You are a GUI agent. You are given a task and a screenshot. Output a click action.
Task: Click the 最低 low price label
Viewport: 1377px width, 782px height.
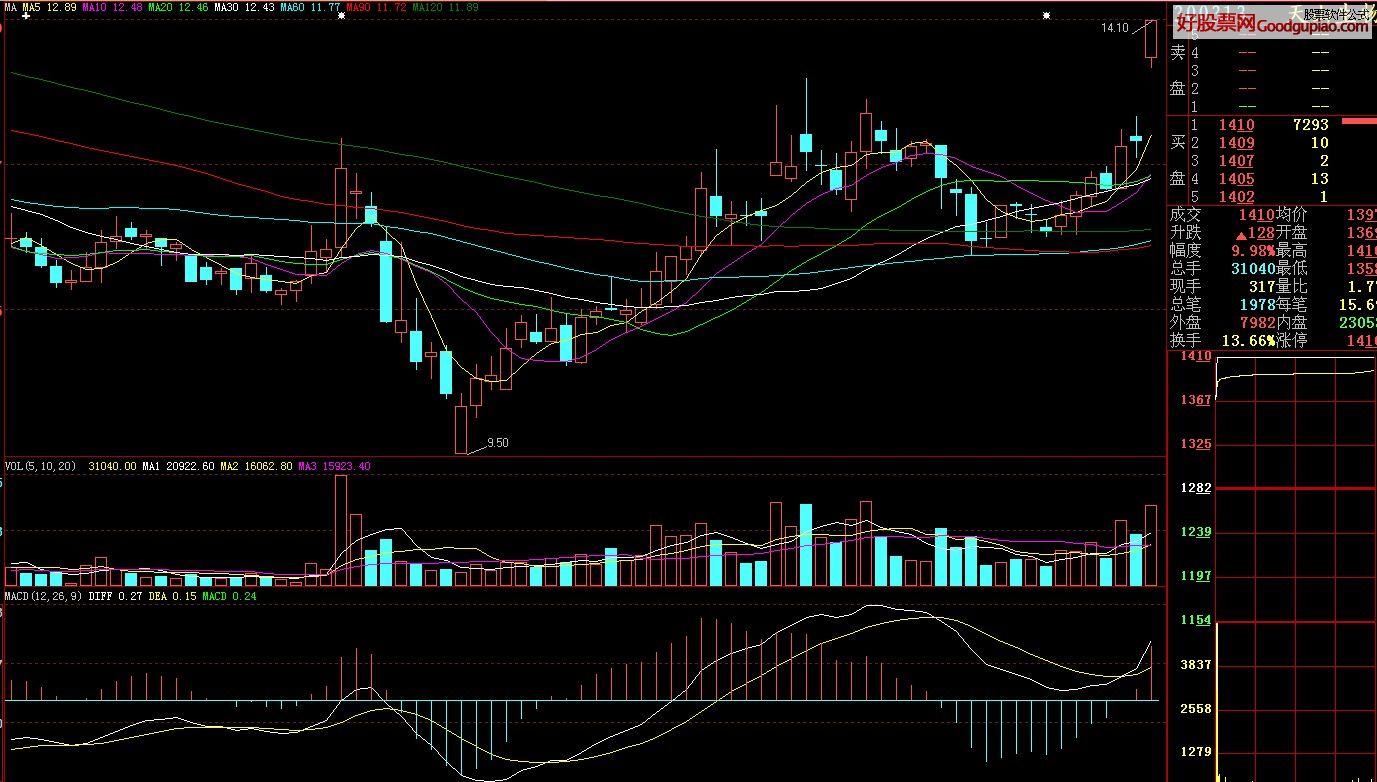[x=1292, y=268]
